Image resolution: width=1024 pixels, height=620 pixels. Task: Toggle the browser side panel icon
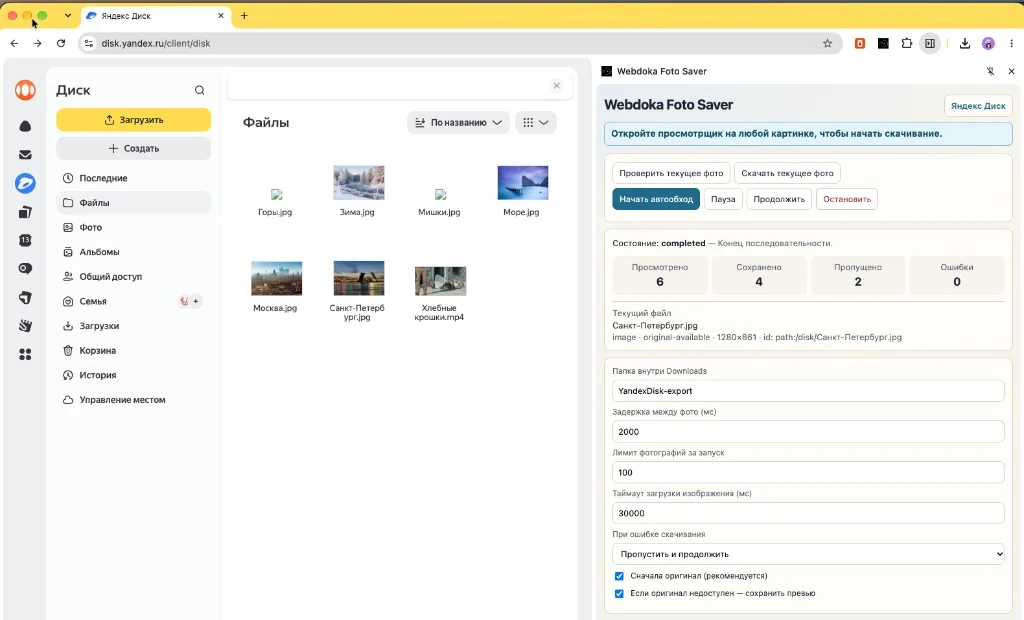coord(930,43)
